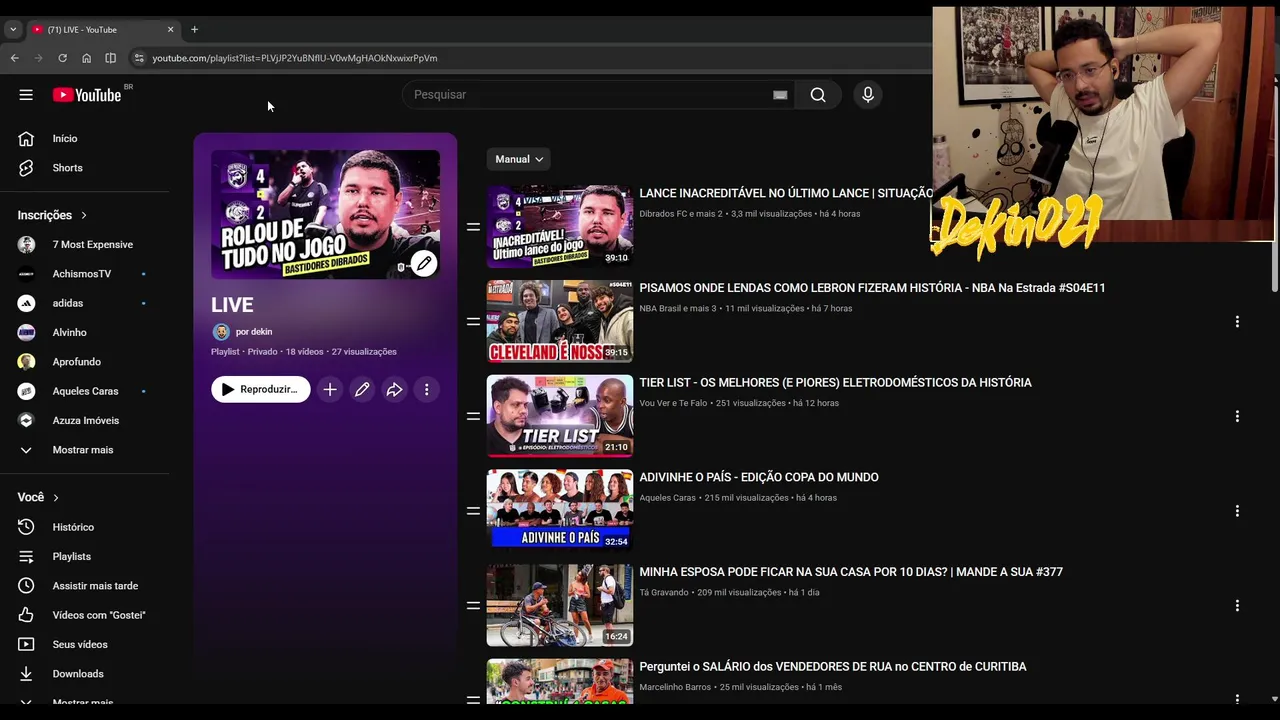Open Aqueles Caras channel in sidebar

pyautogui.click(x=84, y=391)
